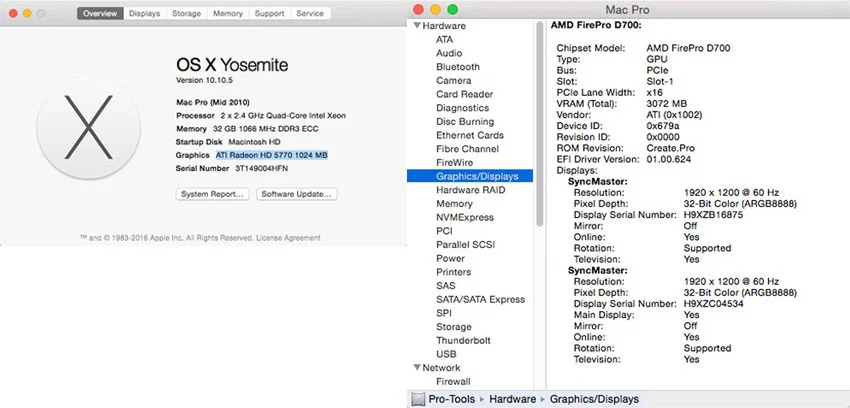Open the Storage tab
This screenshot has width=850, height=408.
click(186, 14)
